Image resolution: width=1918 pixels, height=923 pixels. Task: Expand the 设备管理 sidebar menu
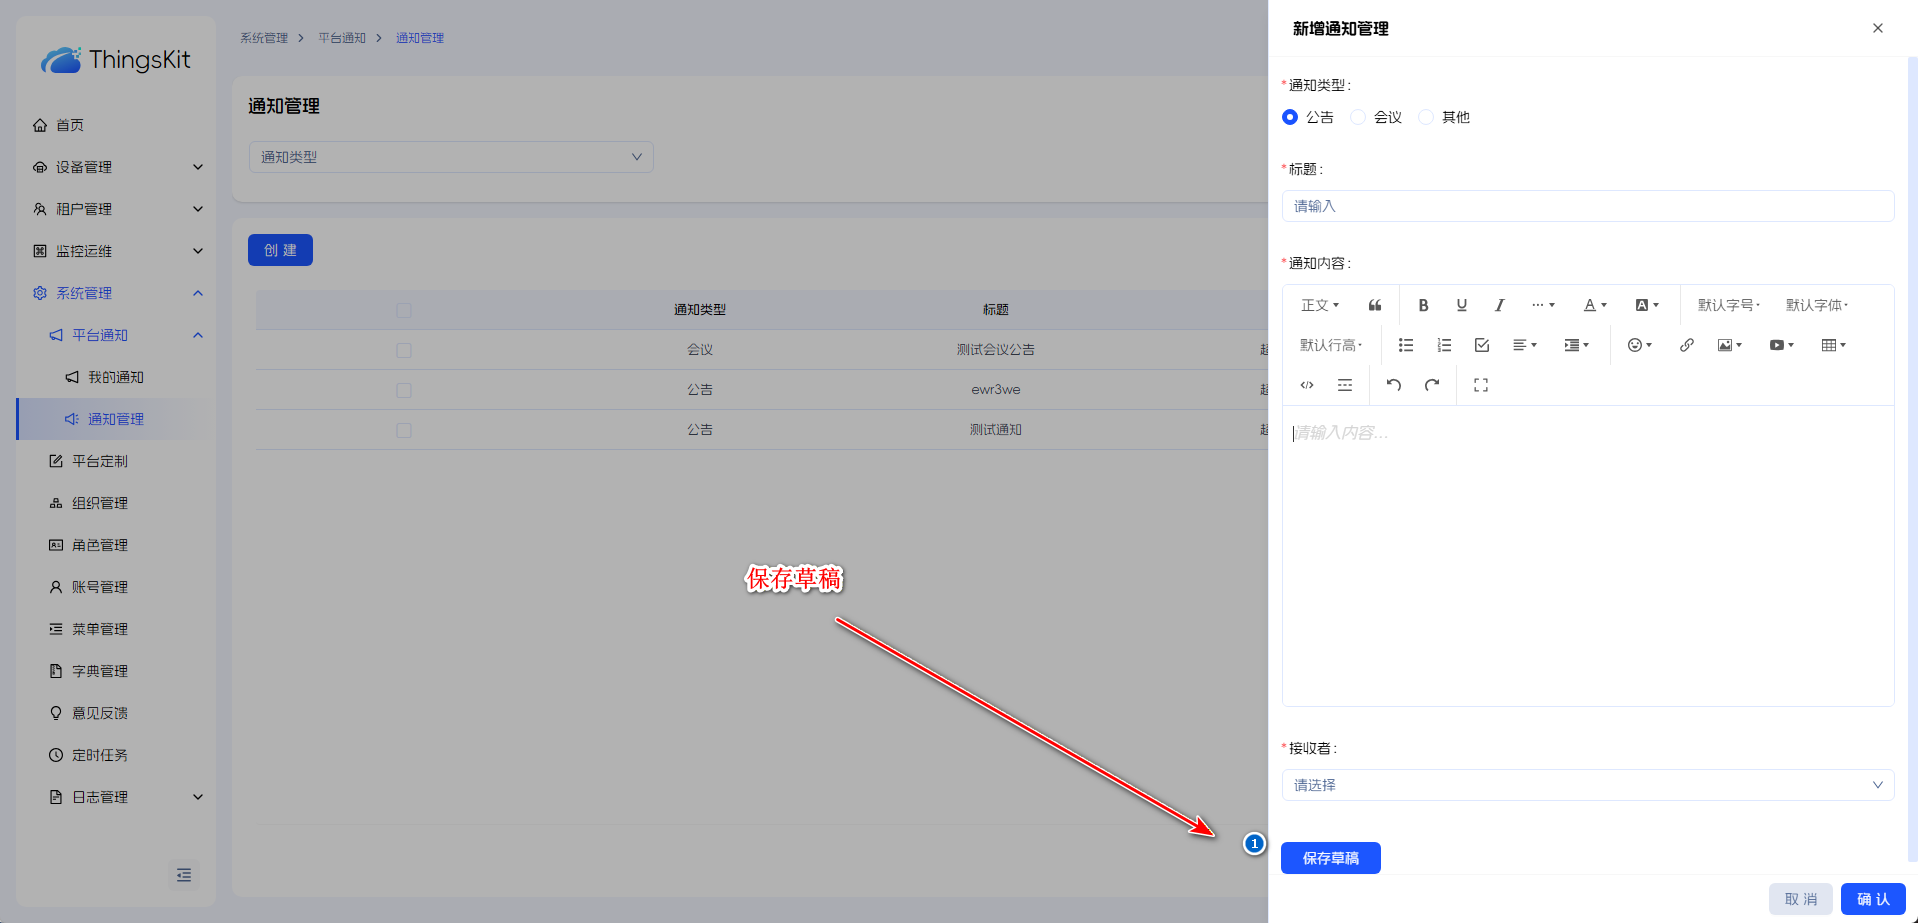[116, 167]
